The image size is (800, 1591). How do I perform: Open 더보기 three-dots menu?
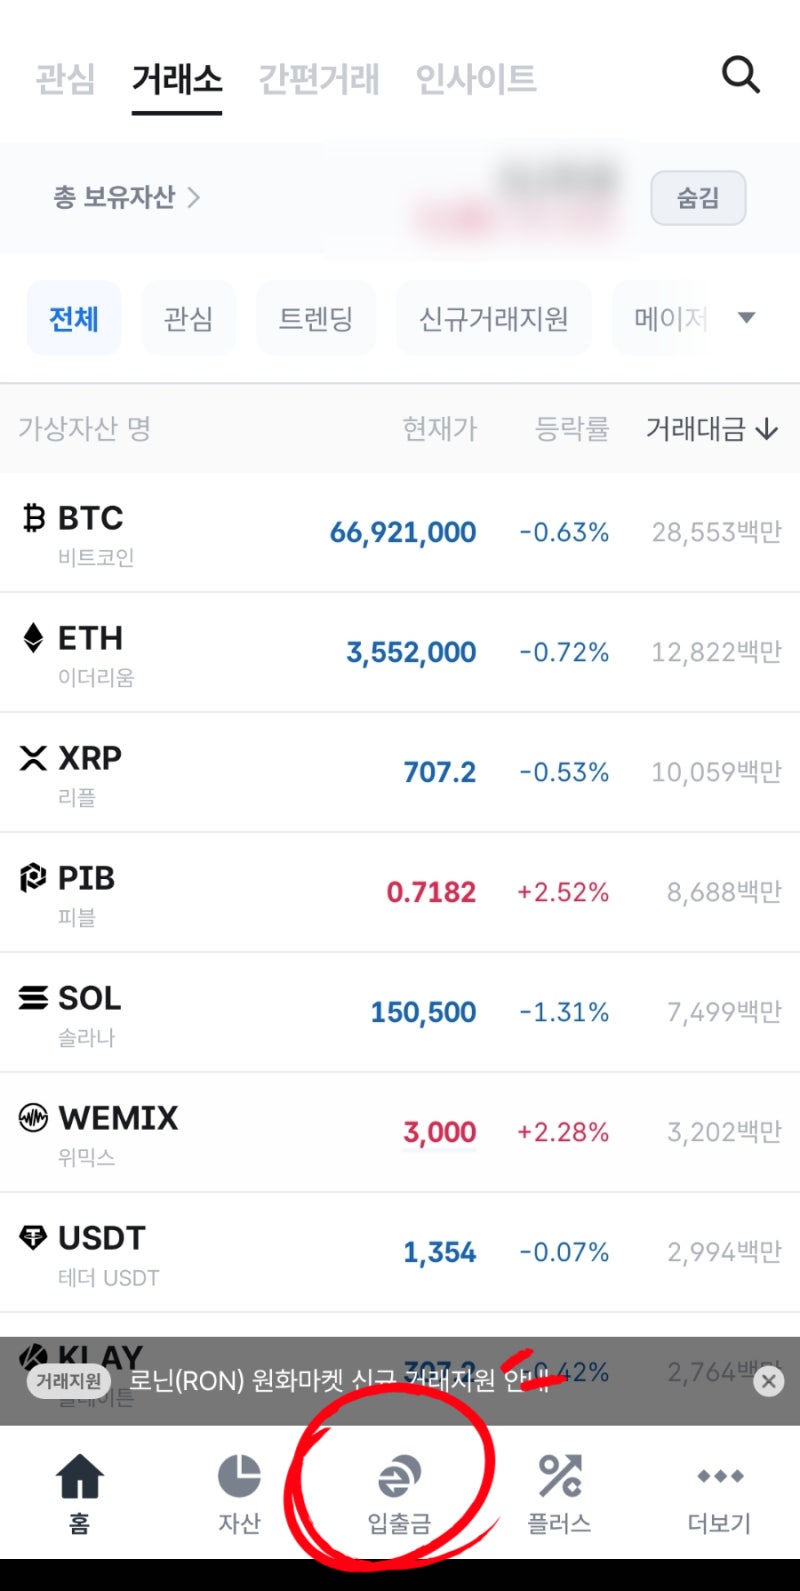coord(719,1476)
